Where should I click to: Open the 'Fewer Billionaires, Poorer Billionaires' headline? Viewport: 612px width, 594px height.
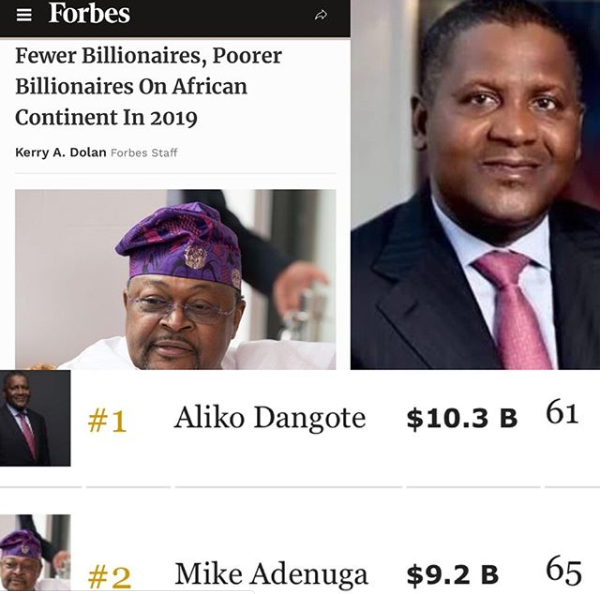pos(148,86)
